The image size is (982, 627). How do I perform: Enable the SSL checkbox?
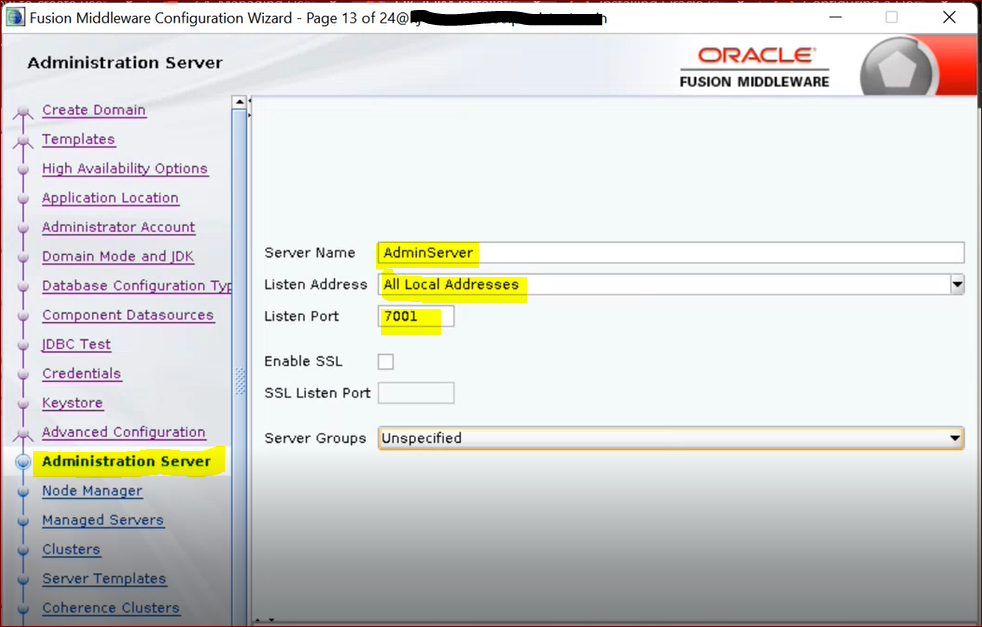tap(386, 361)
